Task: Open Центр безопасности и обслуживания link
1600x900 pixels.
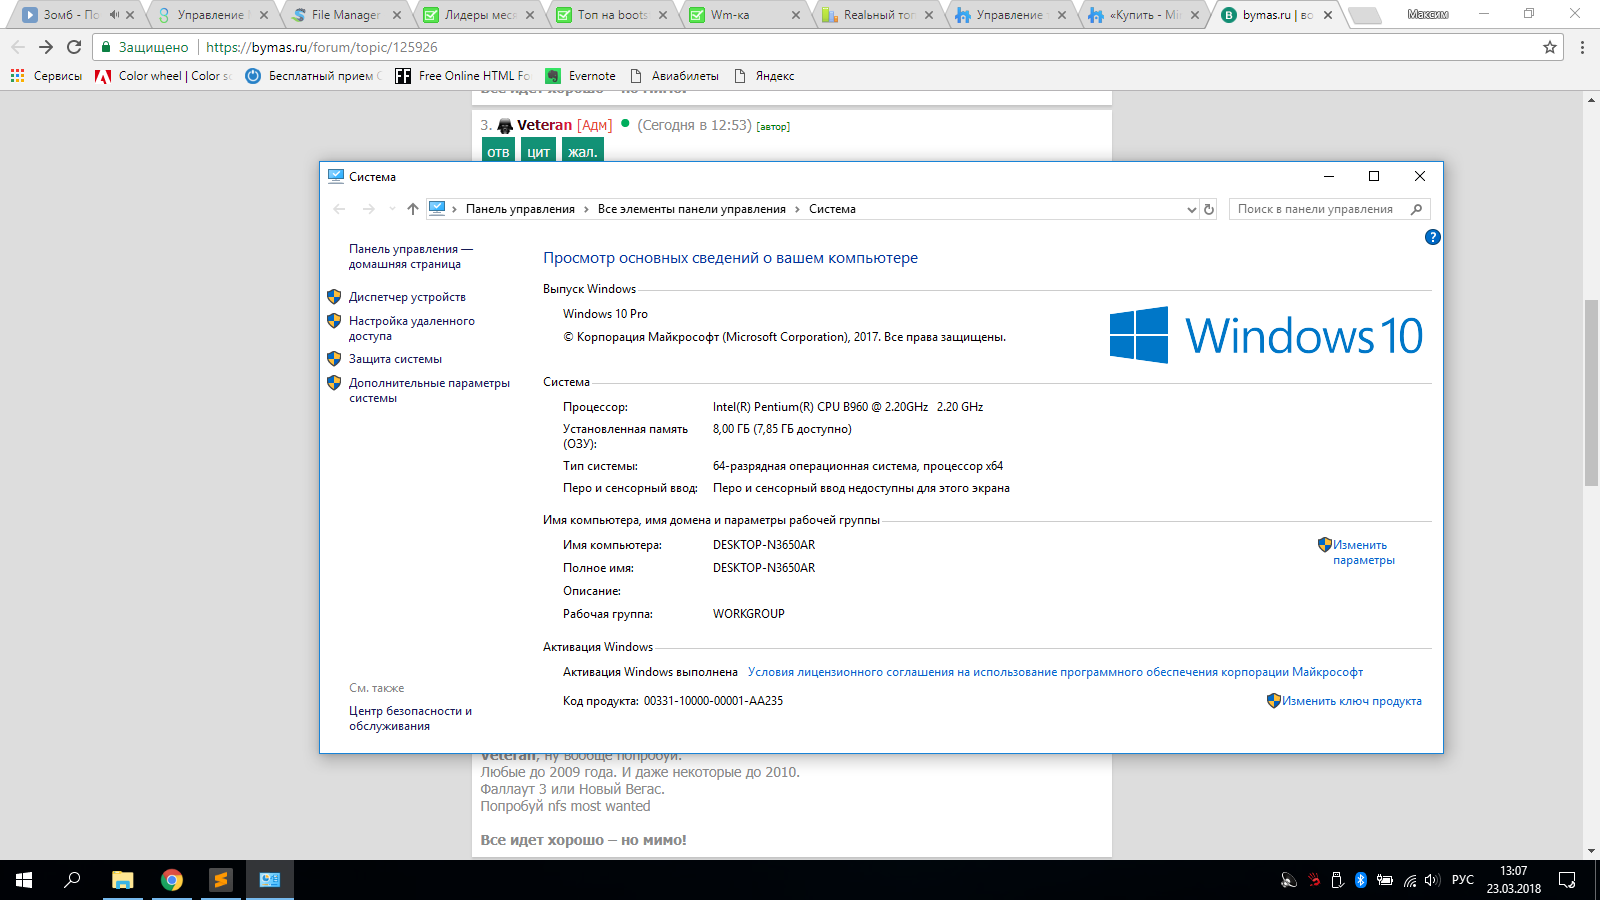Action: click(410, 718)
